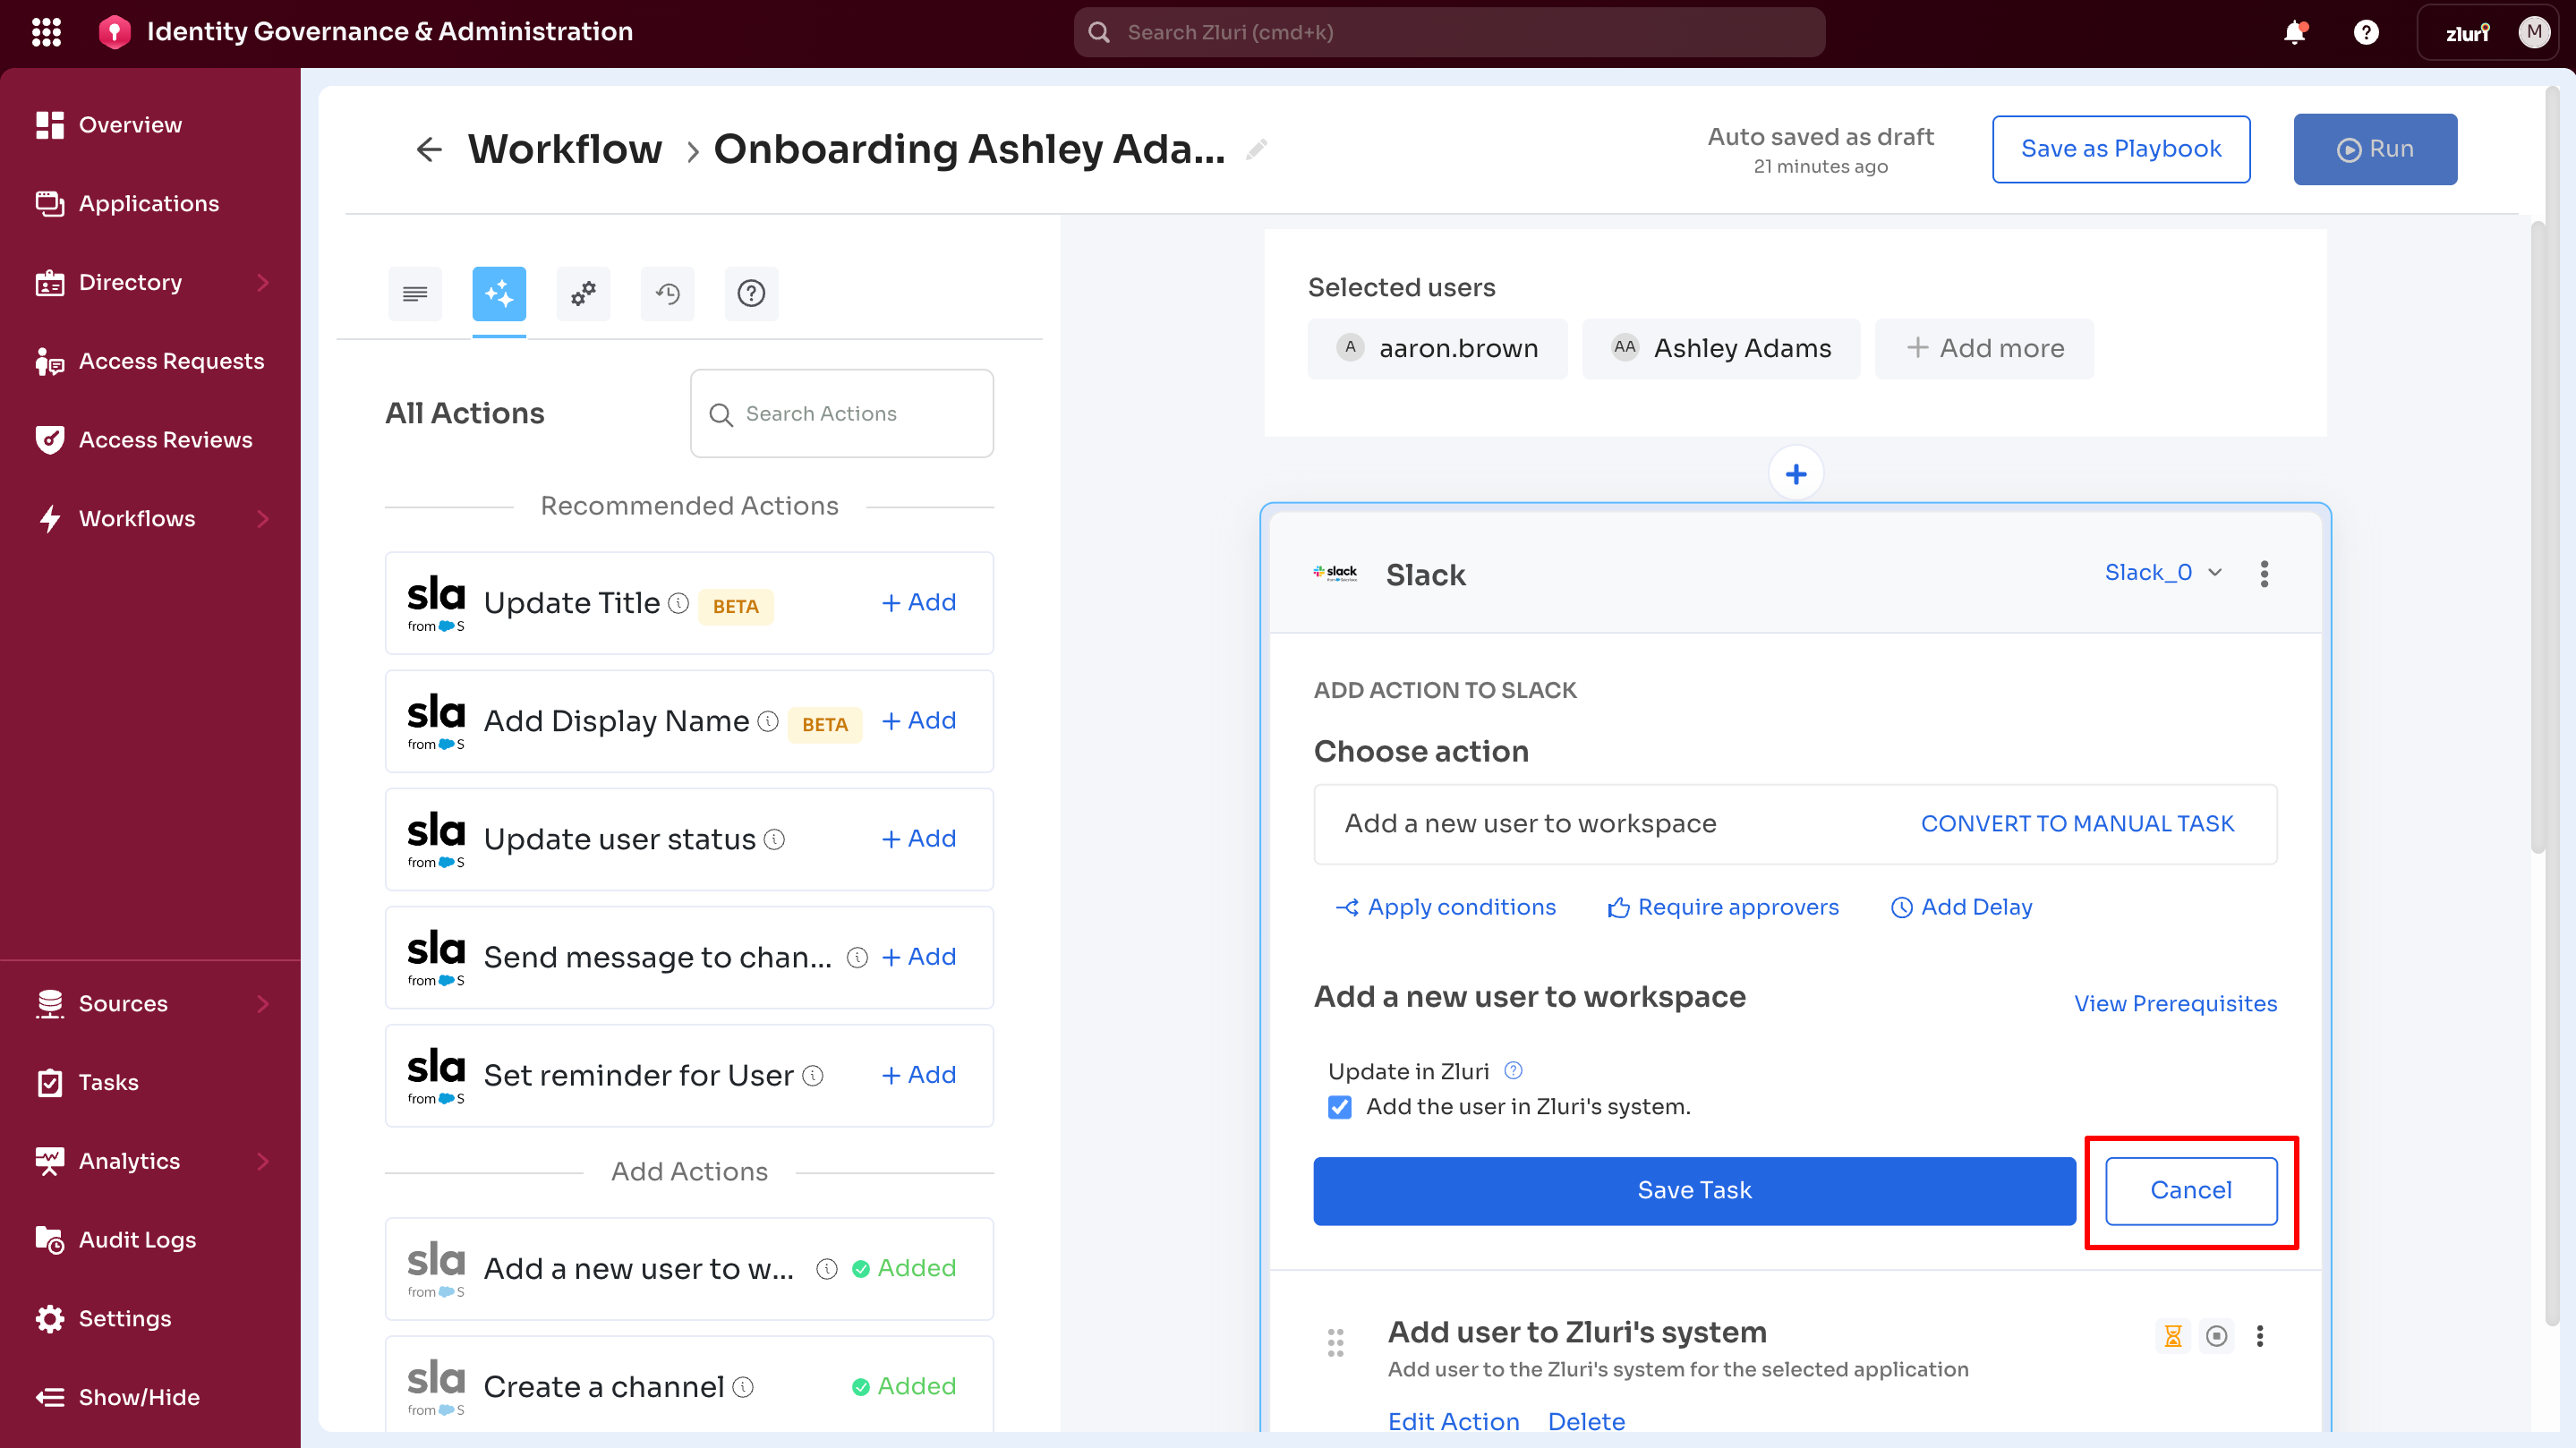The image size is (2576, 1448).
Task: Uncheck Add the user in Zluri's system
Action: (x=1340, y=1107)
